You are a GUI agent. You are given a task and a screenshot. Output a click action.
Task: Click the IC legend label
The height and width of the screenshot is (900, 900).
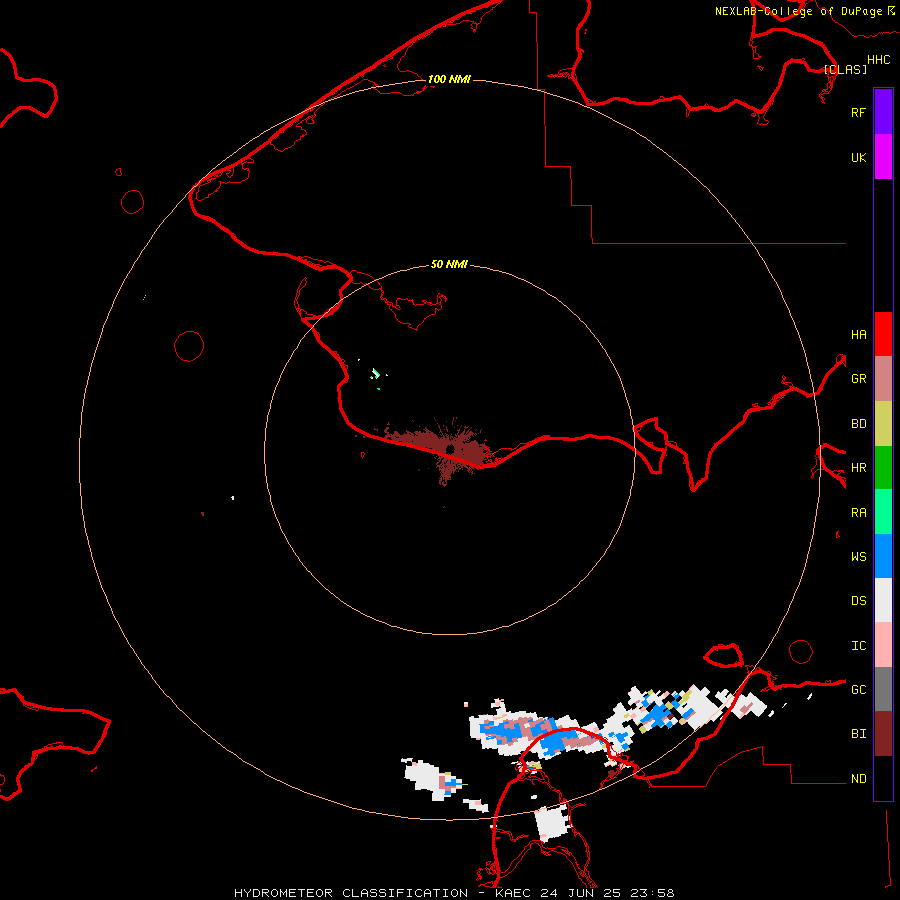tap(858, 645)
